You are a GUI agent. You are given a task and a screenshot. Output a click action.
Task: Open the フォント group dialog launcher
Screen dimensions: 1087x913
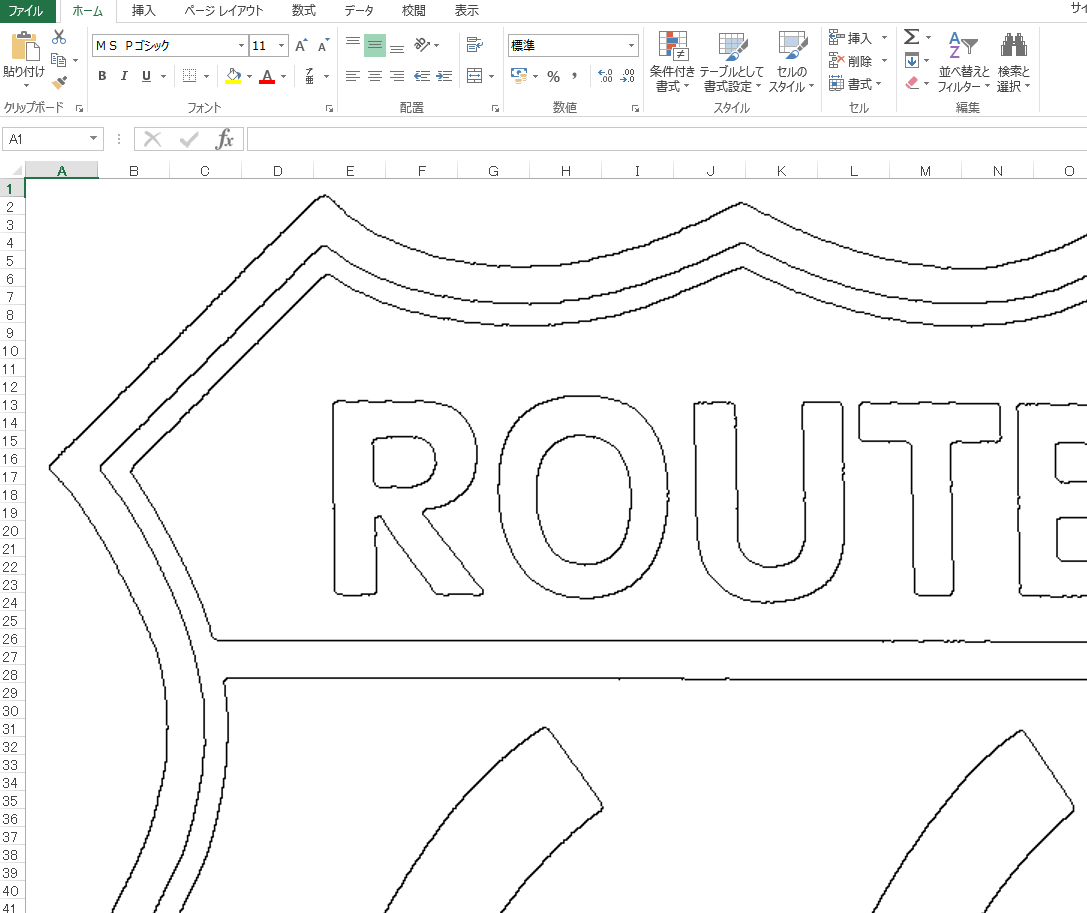coord(329,108)
